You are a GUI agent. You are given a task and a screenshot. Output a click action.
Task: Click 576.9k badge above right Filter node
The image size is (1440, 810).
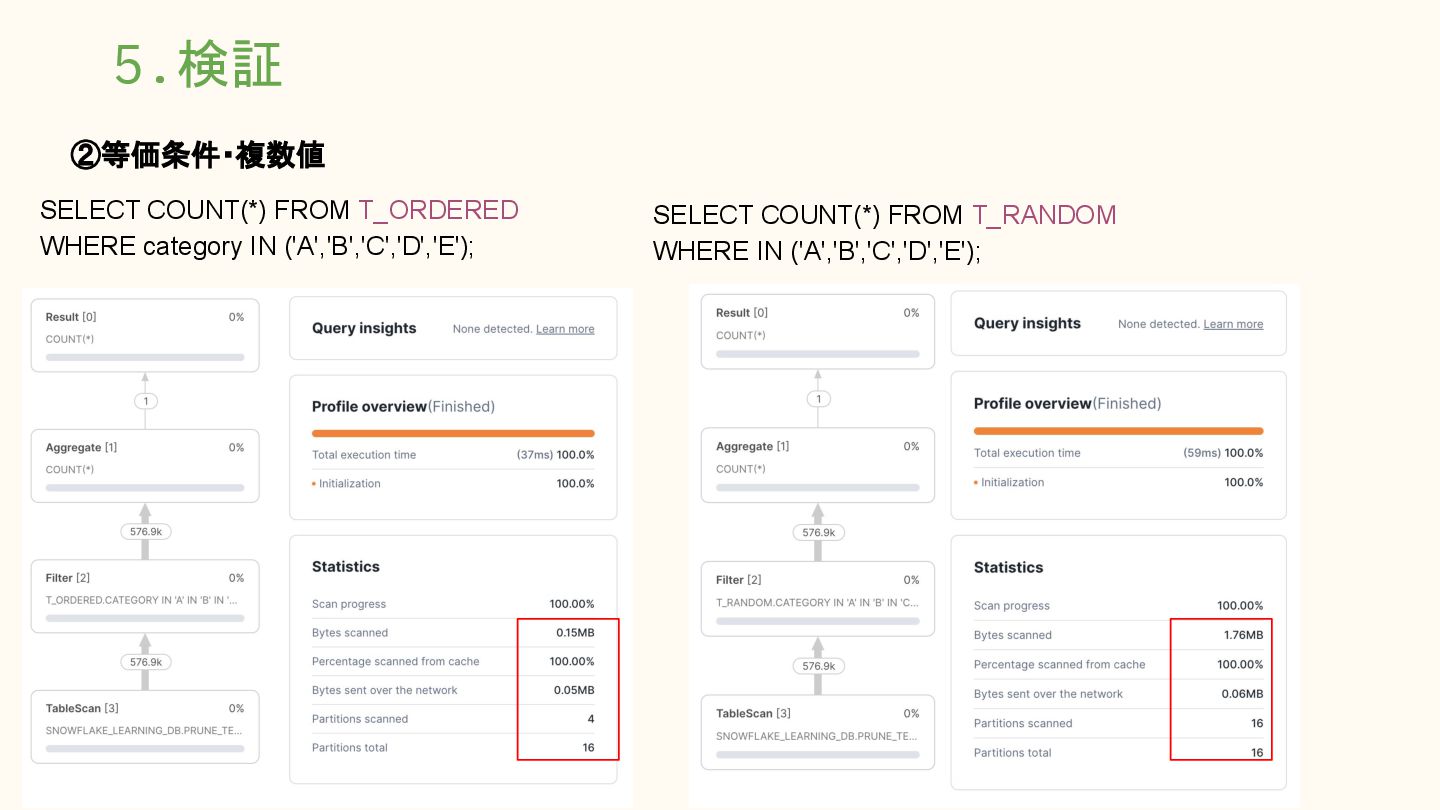pyautogui.click(x=819, y=533)
